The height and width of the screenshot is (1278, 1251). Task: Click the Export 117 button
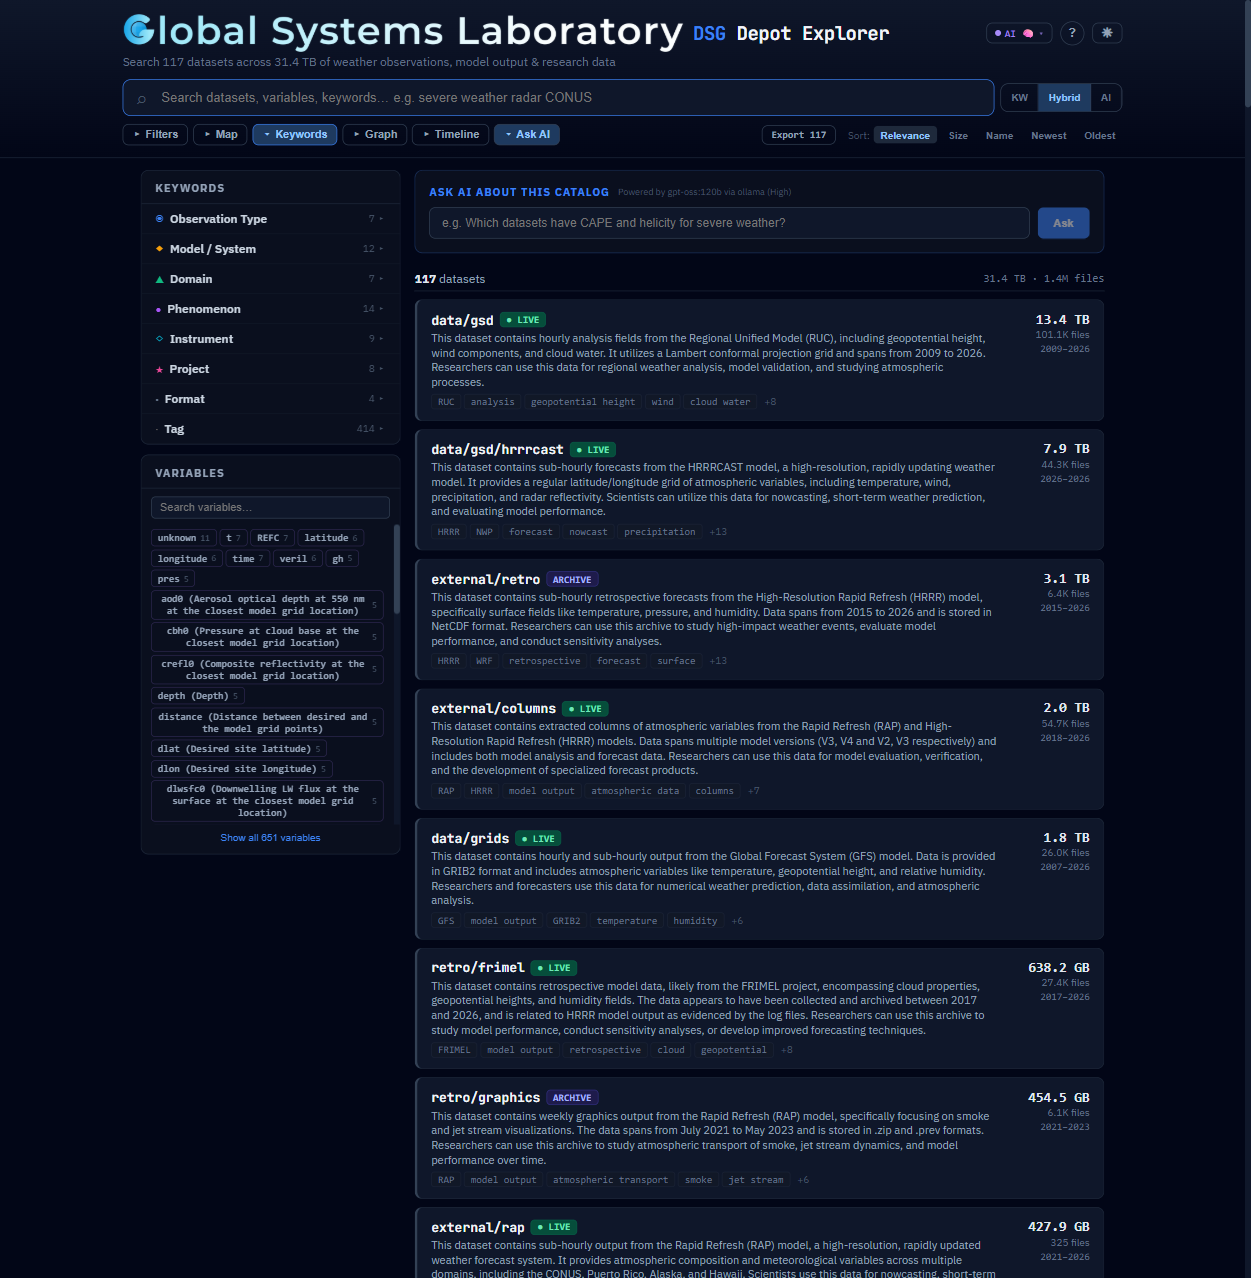tap(799, 135)
